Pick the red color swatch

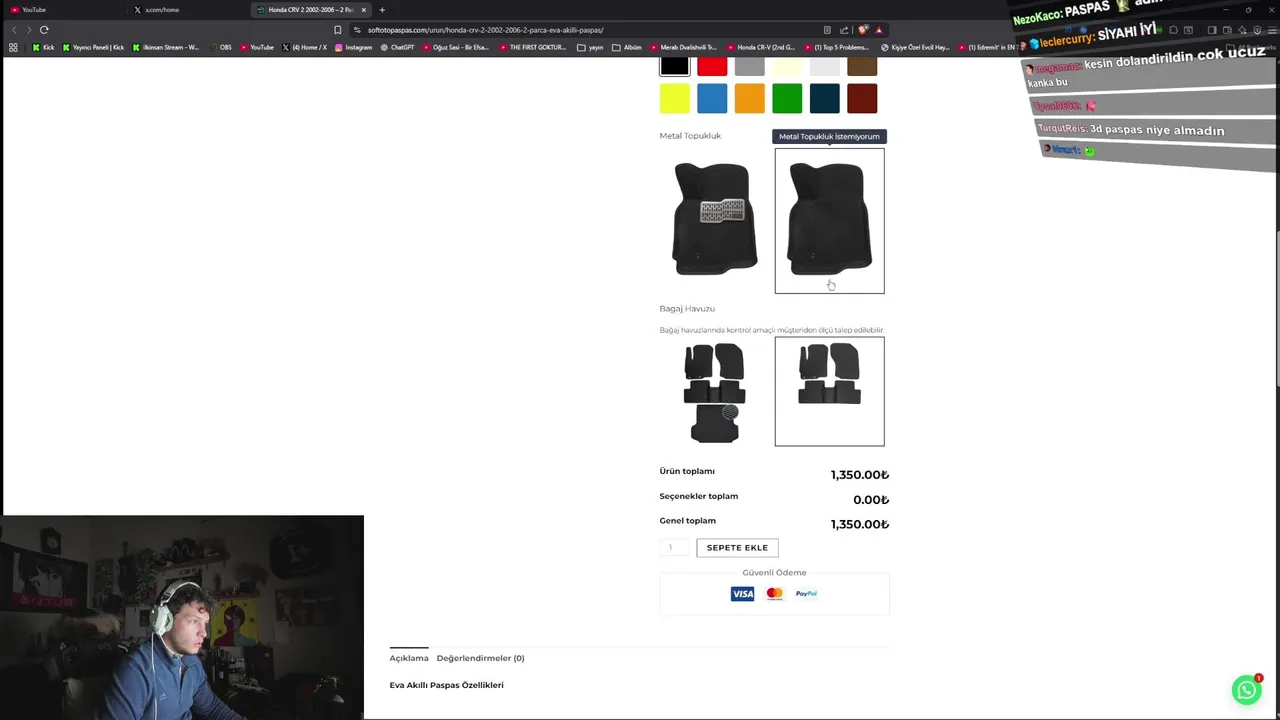point(712,65)
